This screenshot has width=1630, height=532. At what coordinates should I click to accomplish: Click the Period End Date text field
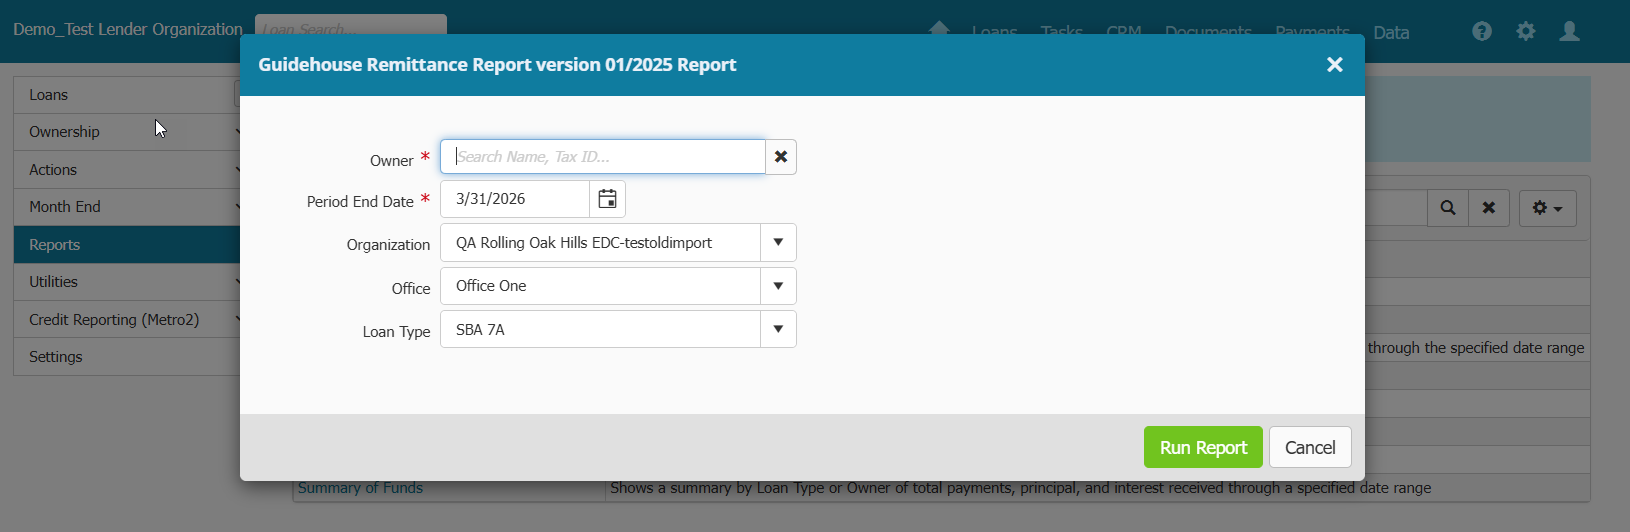point(515,199)
